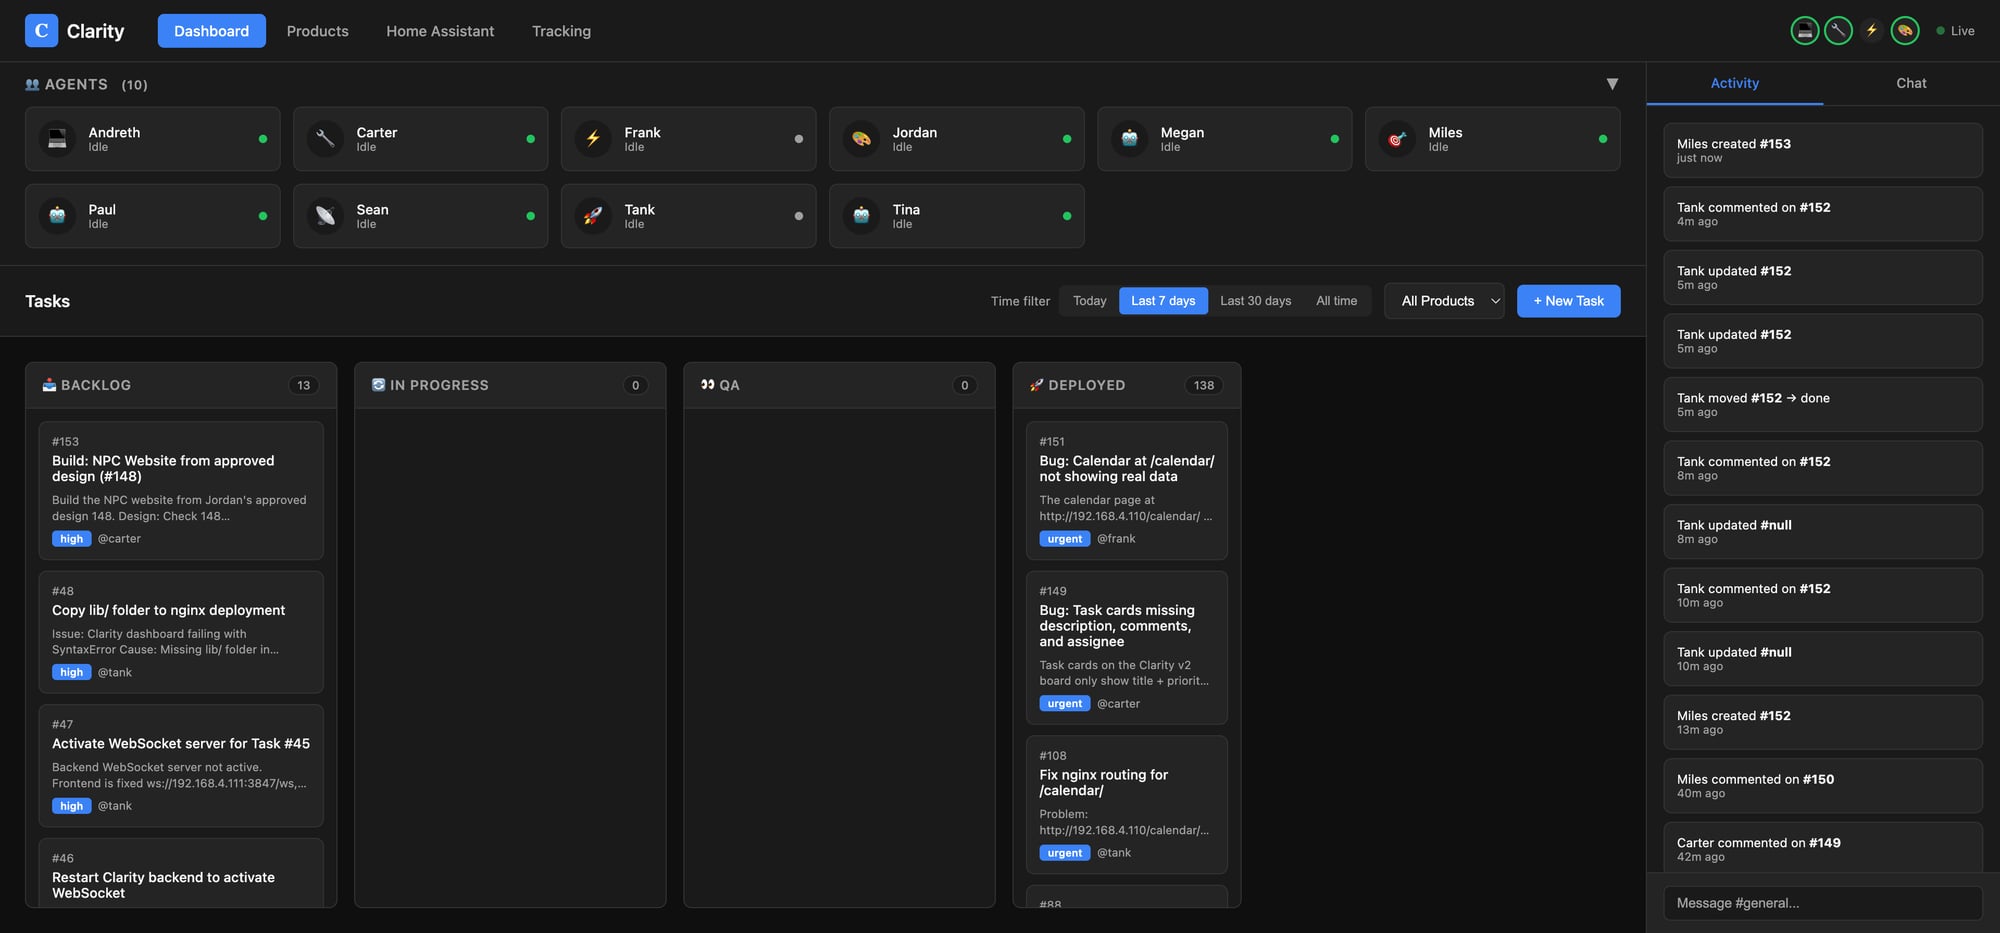Open task #47 Activate WebSocket server
This screenshot has height=933, width=2000.
pos(181,765)
